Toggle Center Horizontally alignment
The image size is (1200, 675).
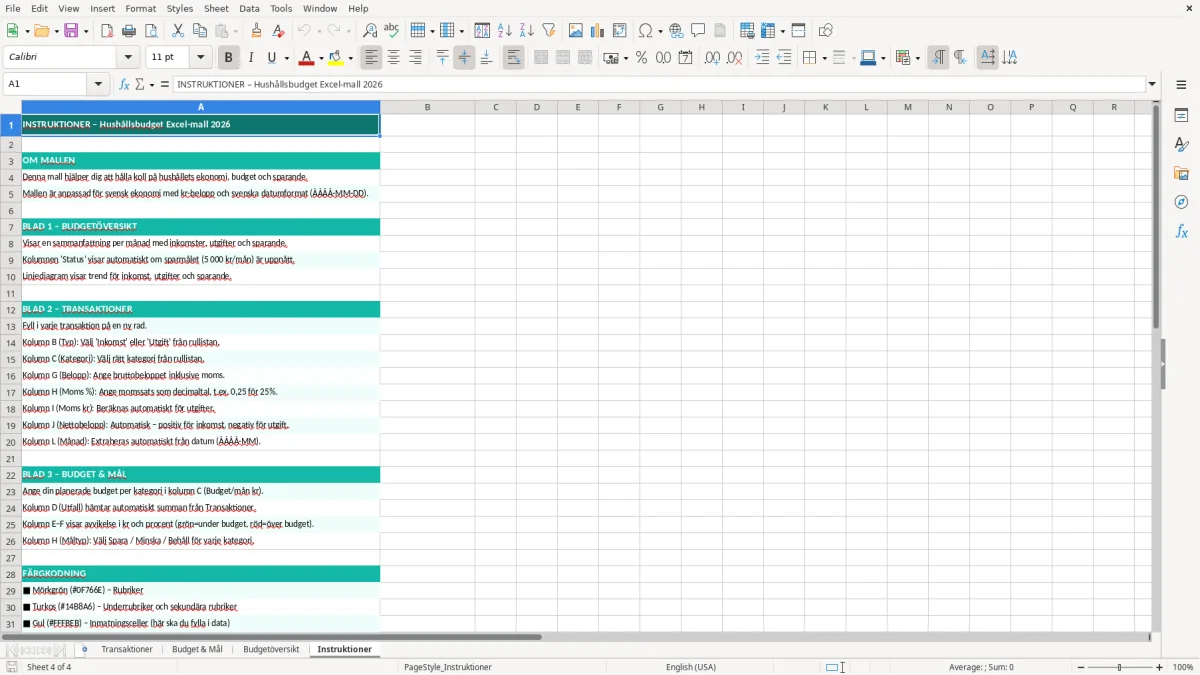click(393, 58)
